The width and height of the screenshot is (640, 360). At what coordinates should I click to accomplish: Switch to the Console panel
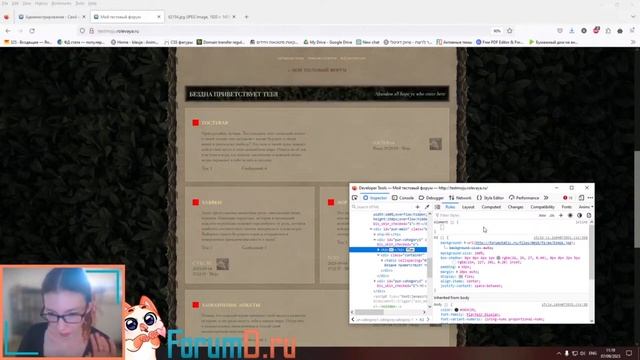pyautogui.click(x=403, y=198)
